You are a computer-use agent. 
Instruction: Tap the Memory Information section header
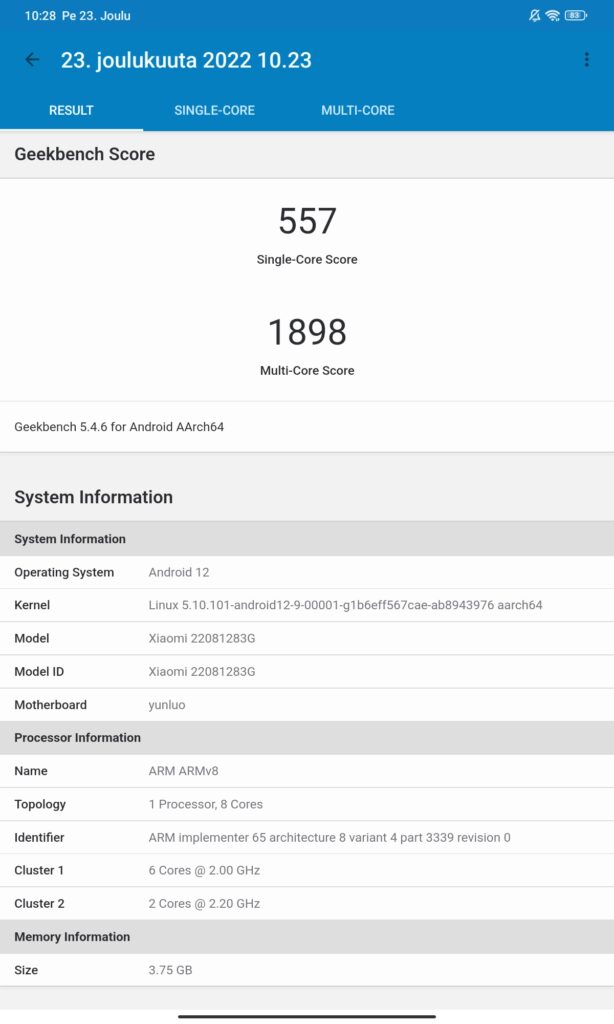[x=307, y=937]
